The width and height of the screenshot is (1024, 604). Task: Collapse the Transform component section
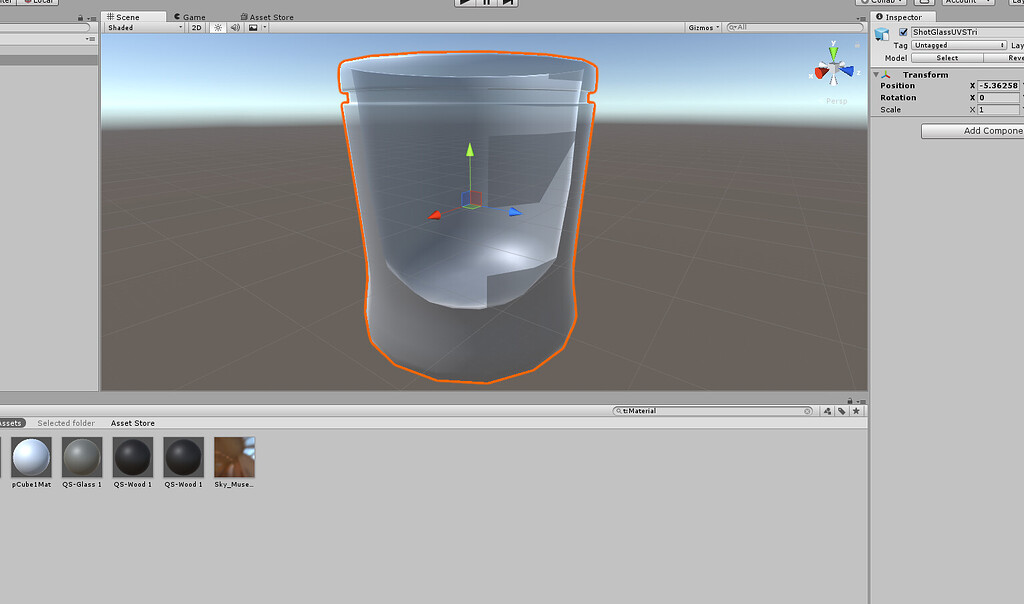click(x=877, y=73)
